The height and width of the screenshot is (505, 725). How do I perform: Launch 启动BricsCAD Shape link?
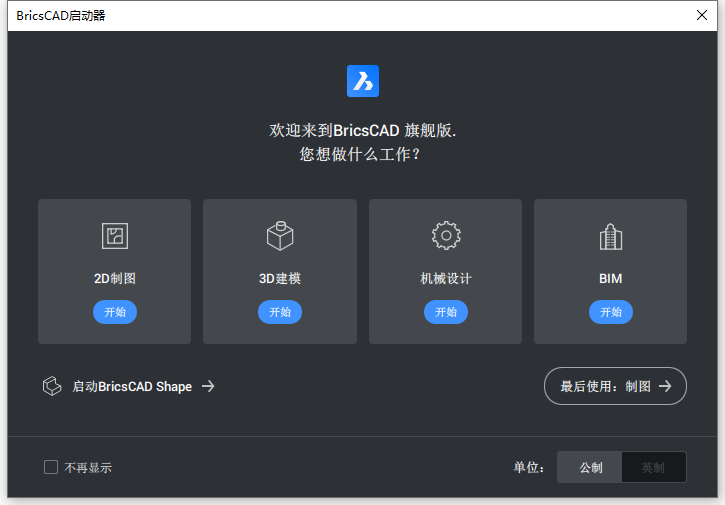(129, 386)
